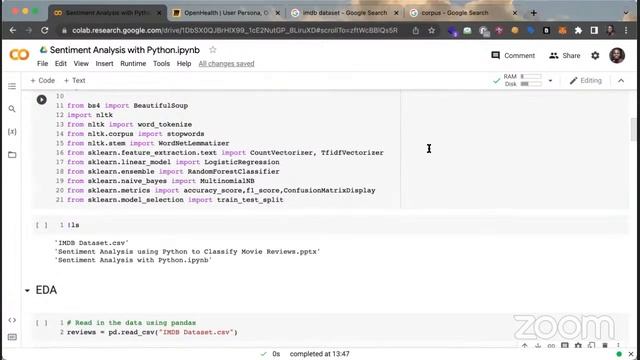Click the EDA section heading
The width and height of the screenshot is (640, 360).
[46, 290]
